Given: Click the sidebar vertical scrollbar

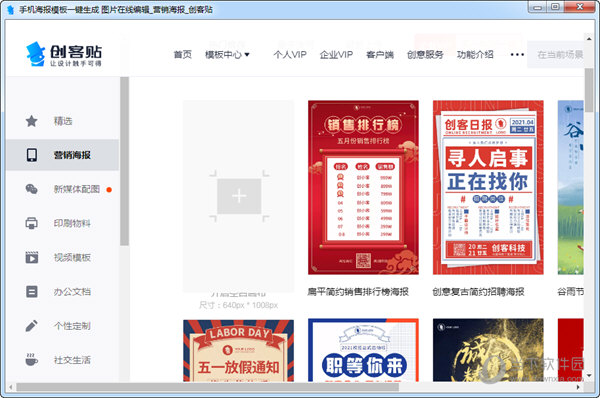Looking at the screenshot, I should [124, 161].
